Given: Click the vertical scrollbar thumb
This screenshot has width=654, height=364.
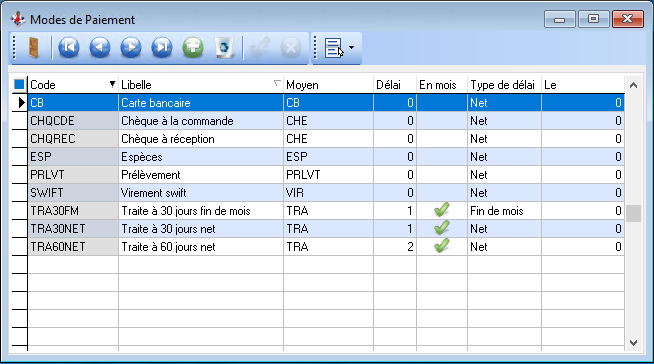Looking at the screenshot, I should point(633,213).
